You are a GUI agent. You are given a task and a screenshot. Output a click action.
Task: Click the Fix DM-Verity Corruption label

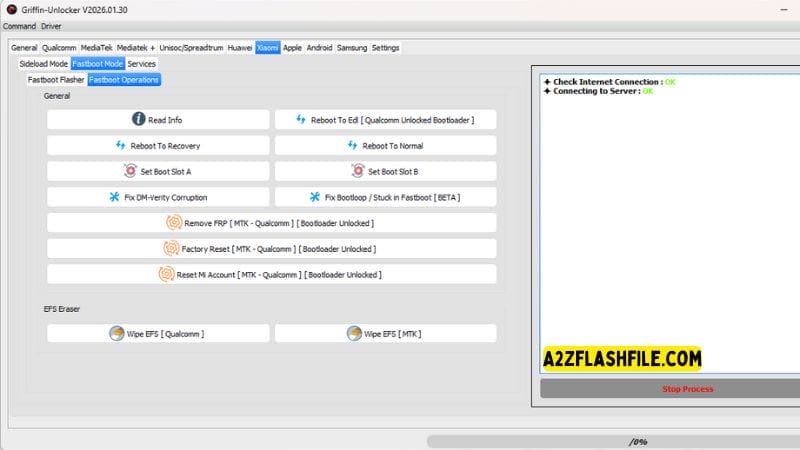point(166,197)
